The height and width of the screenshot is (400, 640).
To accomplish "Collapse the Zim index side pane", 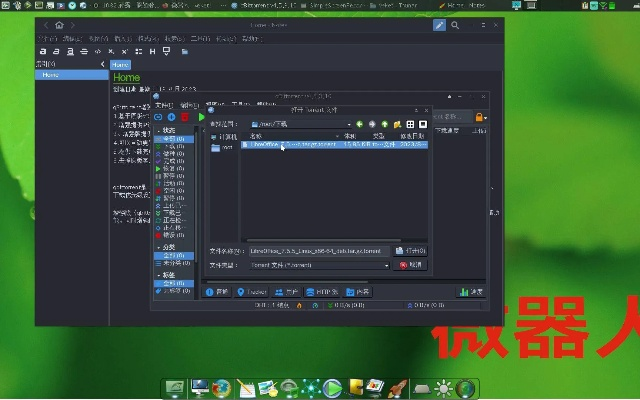I will tap(104, 64).
